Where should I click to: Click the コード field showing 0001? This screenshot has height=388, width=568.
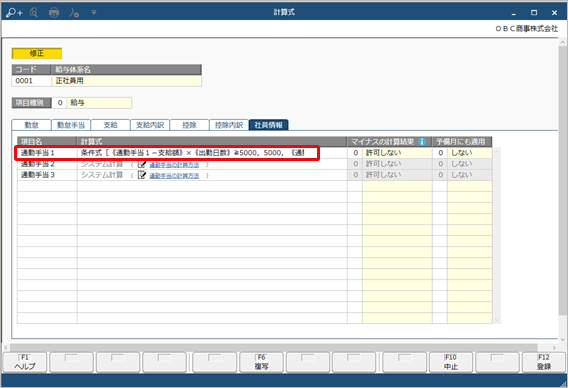click(x=32, y=81)
